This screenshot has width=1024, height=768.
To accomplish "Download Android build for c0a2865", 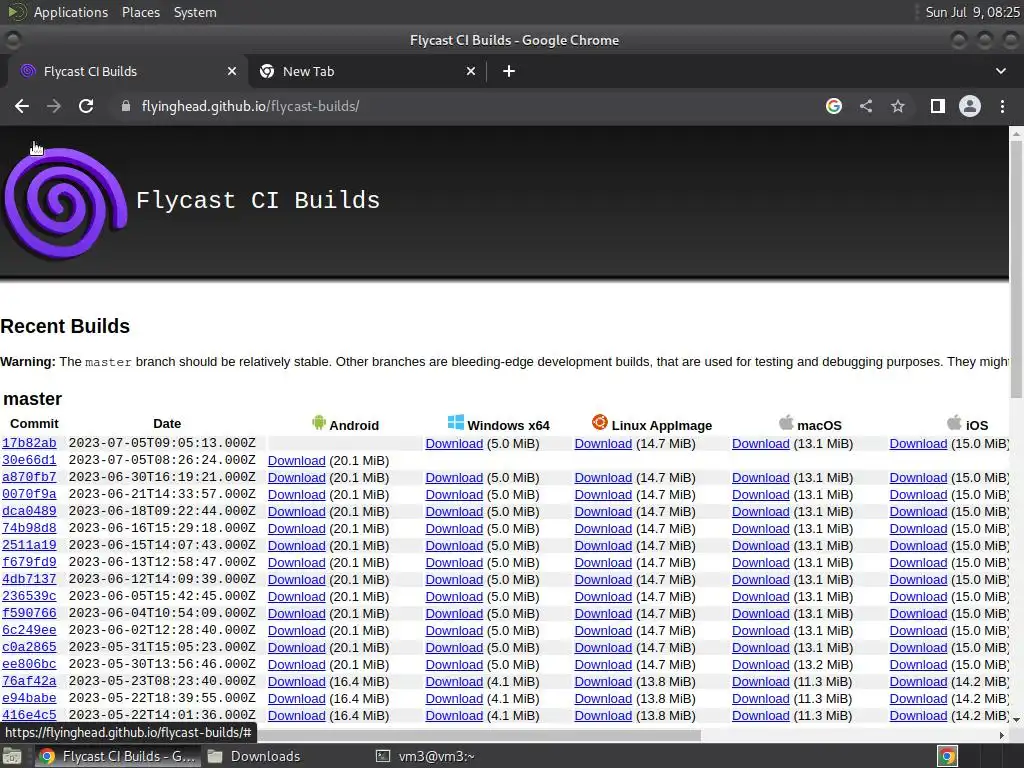I will (x=296, y=647).
